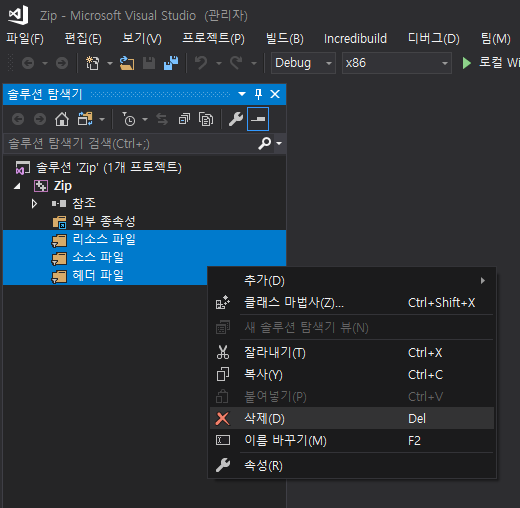Expand the 참조 references node
This screenshot has width=520, height=508.
34,203
